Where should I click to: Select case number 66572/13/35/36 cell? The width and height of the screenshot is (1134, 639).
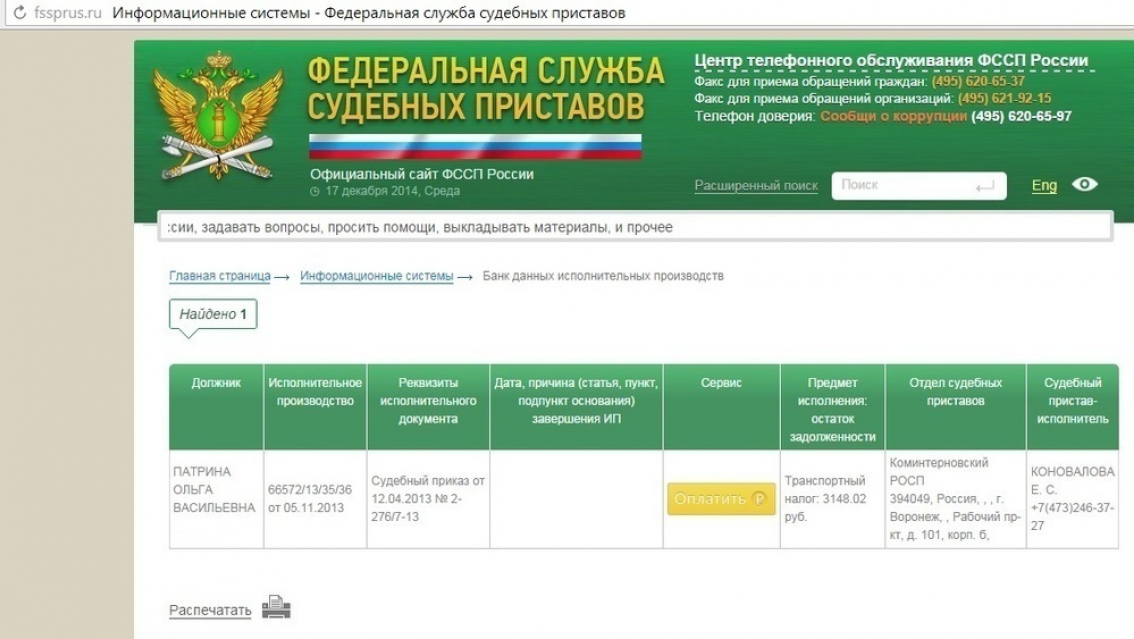point(315,499)
